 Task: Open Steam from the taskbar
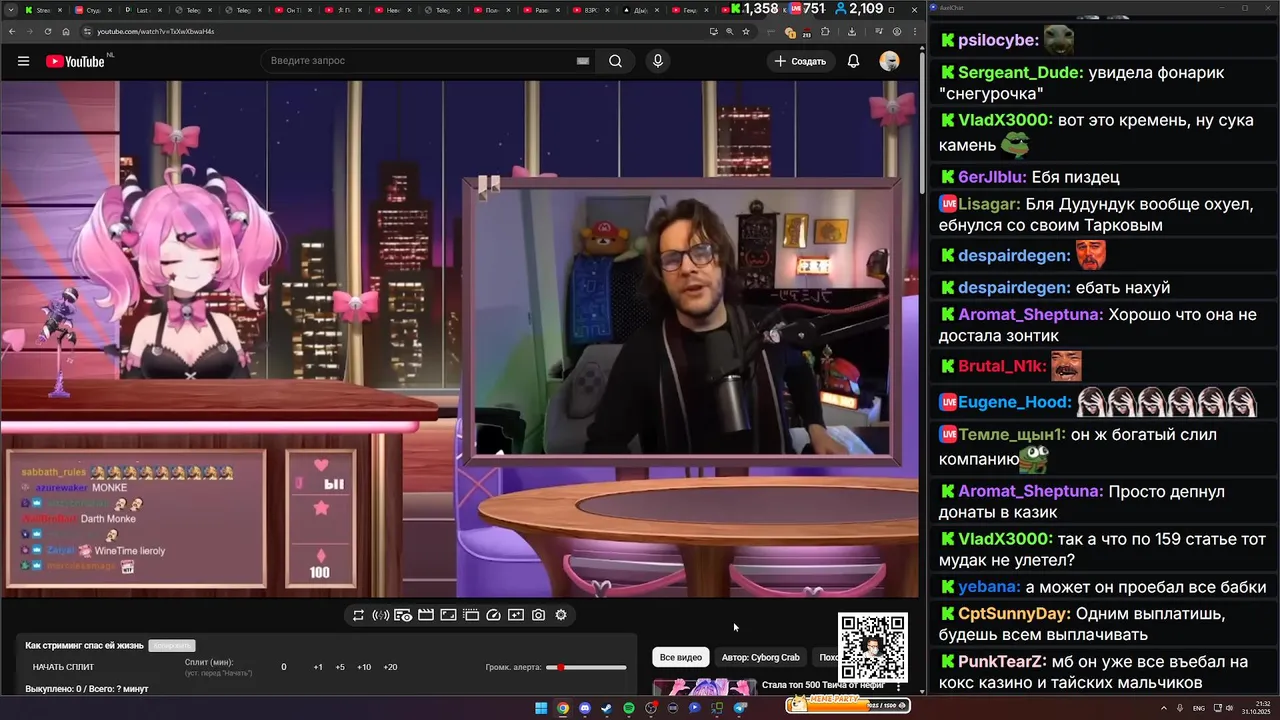(606, 708)
